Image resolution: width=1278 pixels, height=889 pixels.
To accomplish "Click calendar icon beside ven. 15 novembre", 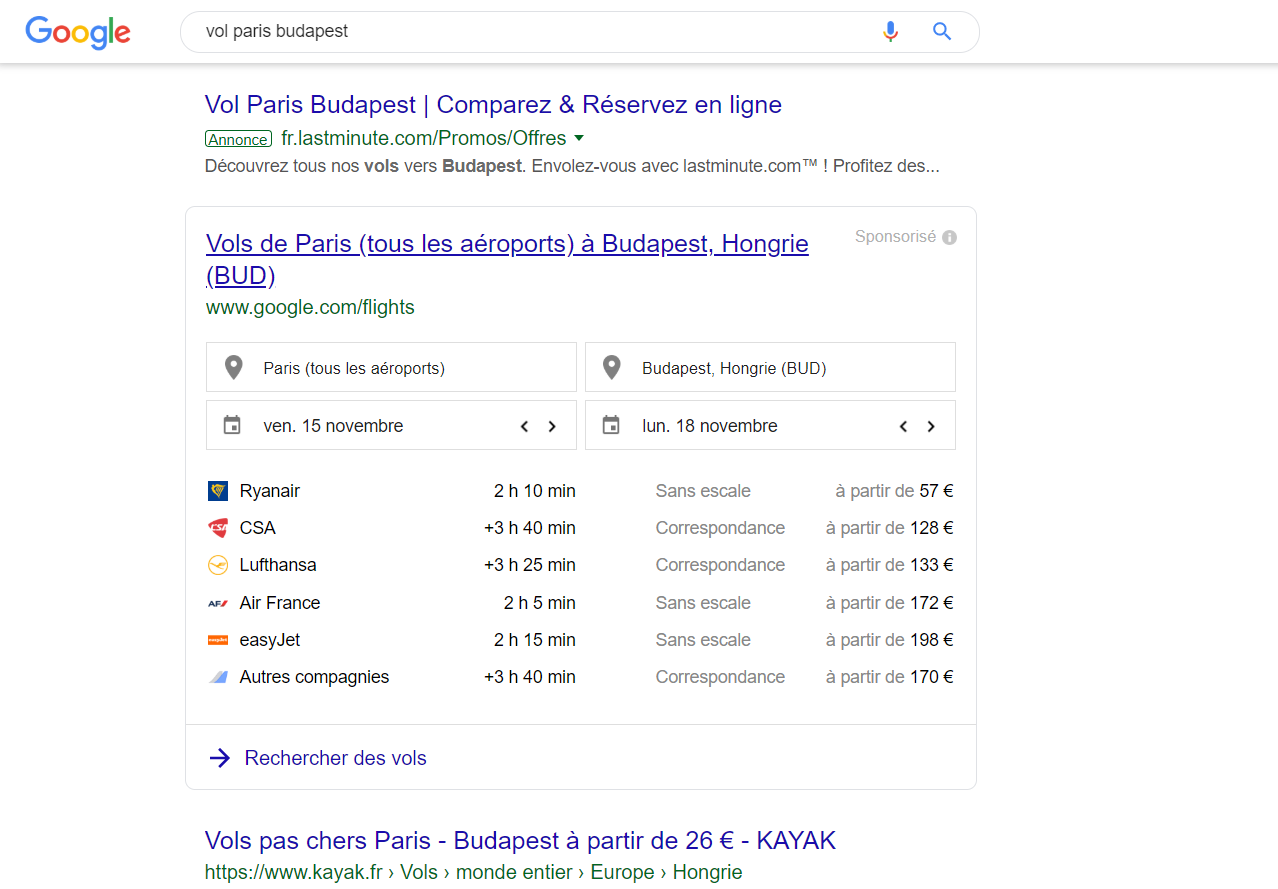I will pyautogui.click(x=232, y=425).
